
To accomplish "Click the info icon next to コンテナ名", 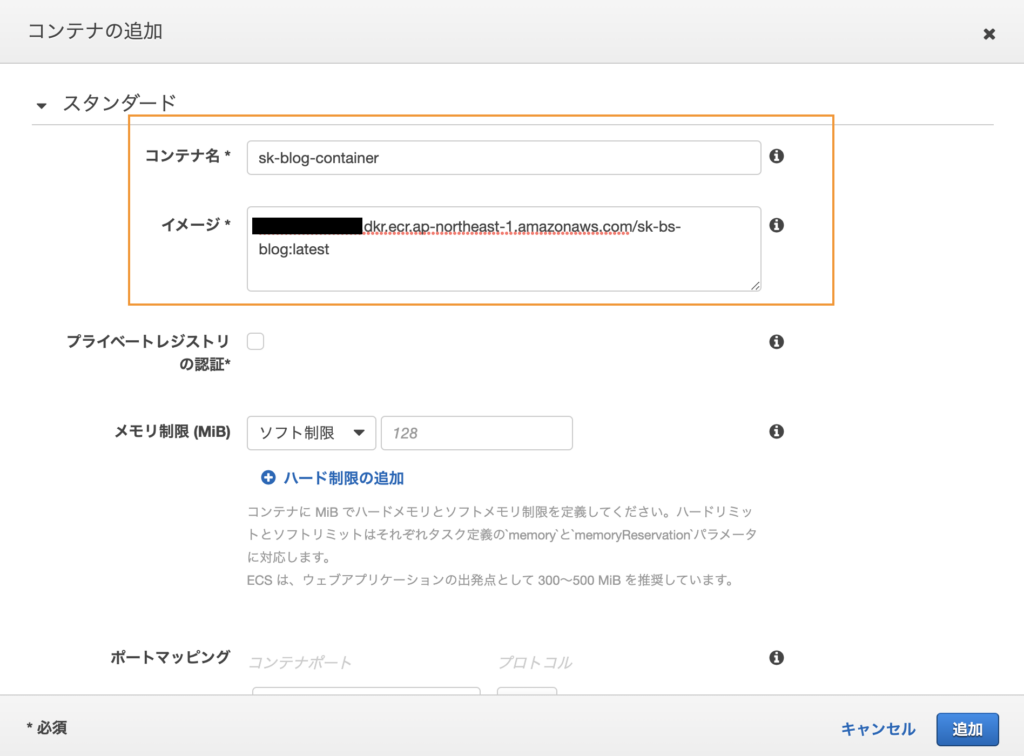I will click(x=776, y=157).
